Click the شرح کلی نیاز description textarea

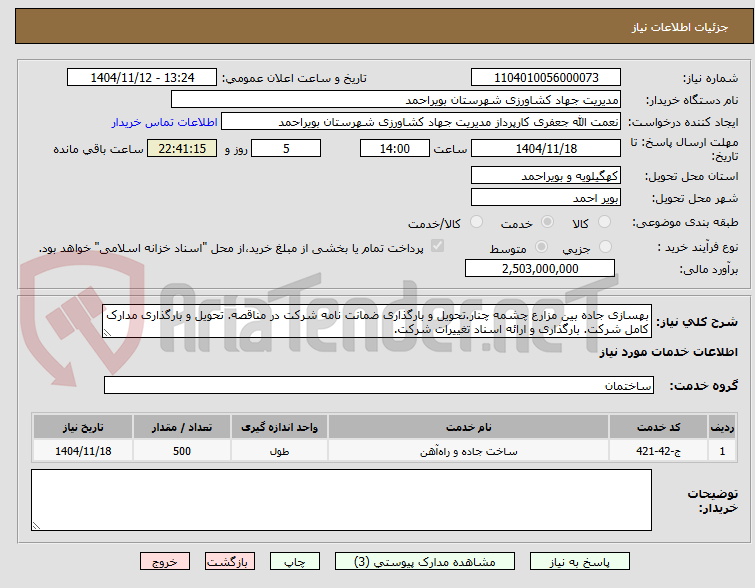tap(377, 321)
